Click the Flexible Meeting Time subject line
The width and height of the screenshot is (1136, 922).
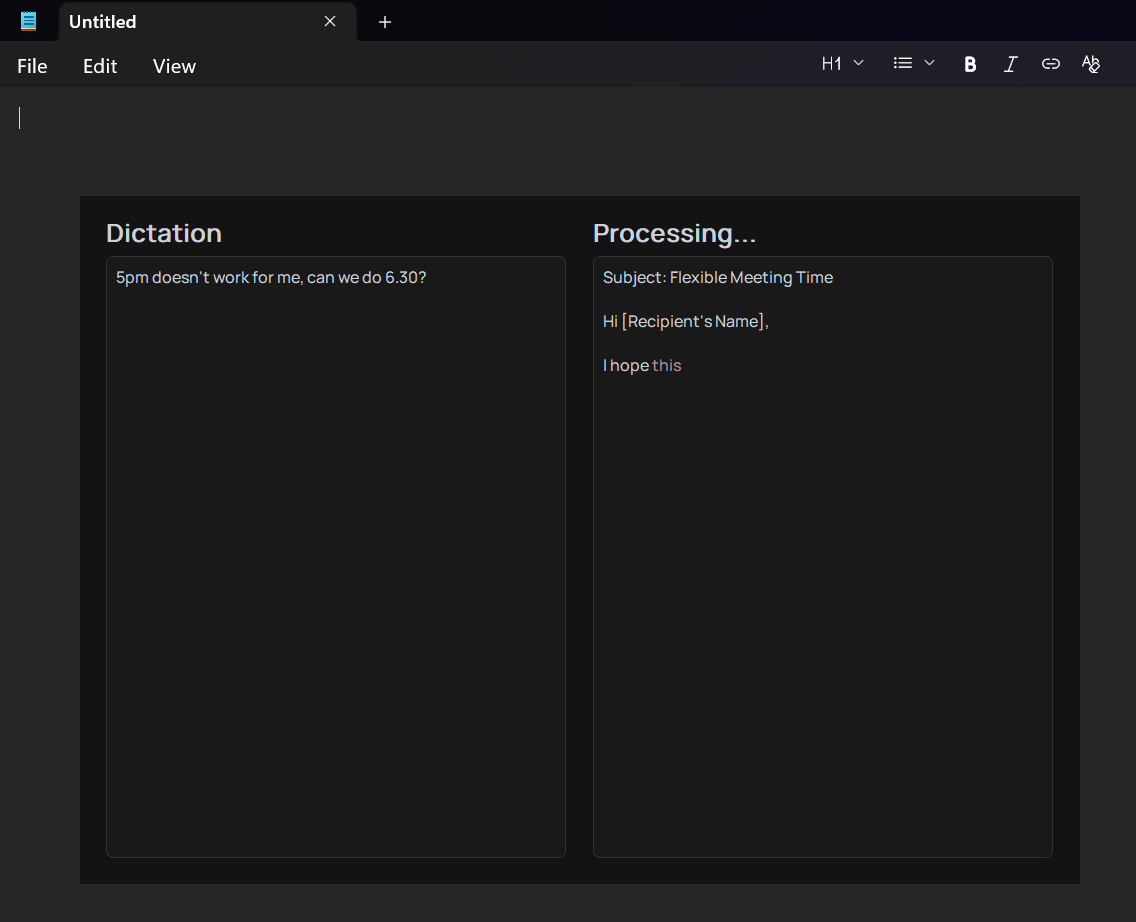click(718, 277)
